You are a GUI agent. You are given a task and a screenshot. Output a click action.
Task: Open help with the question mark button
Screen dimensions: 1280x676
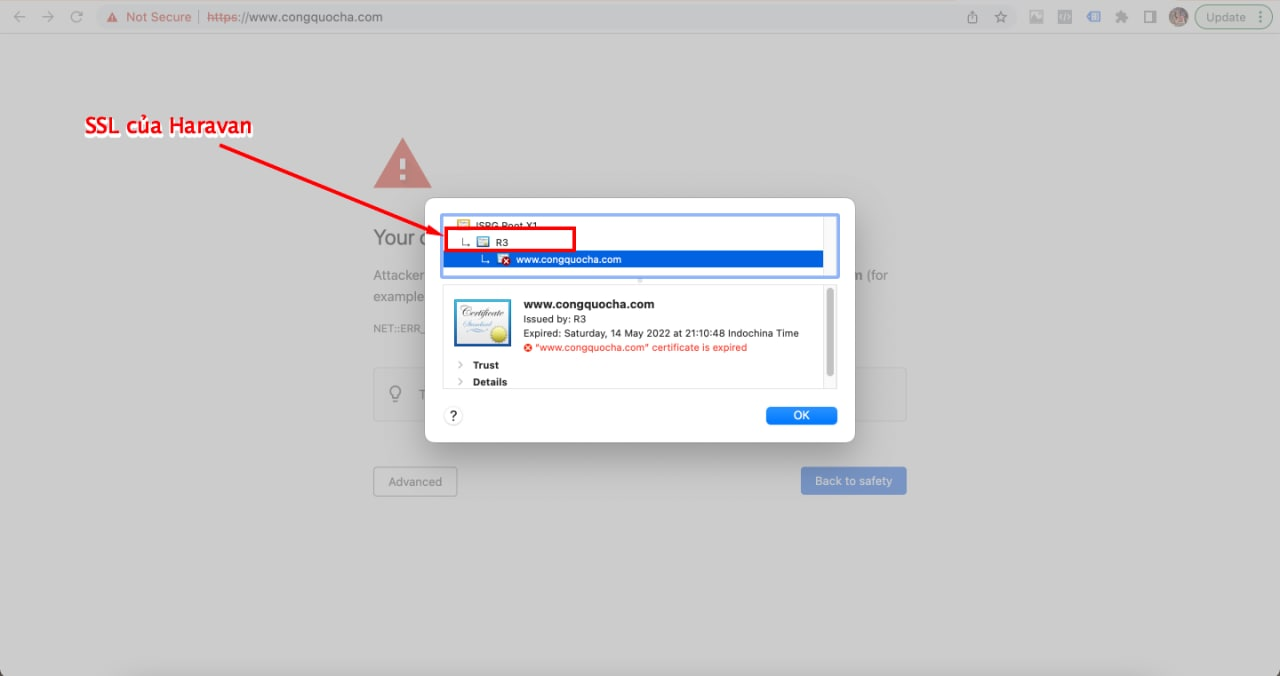pos(453,416)
